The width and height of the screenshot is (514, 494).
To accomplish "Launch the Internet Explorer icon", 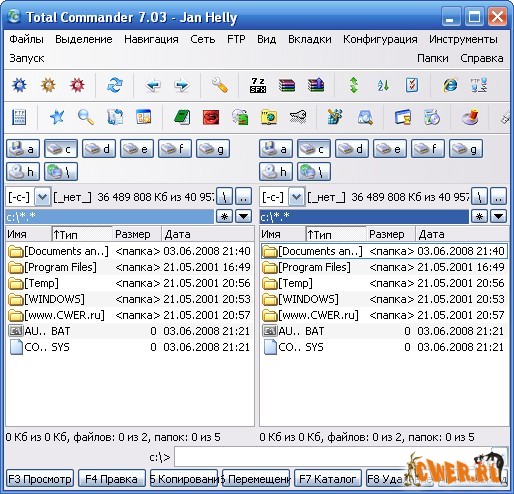I will click(x=450, y=85).
